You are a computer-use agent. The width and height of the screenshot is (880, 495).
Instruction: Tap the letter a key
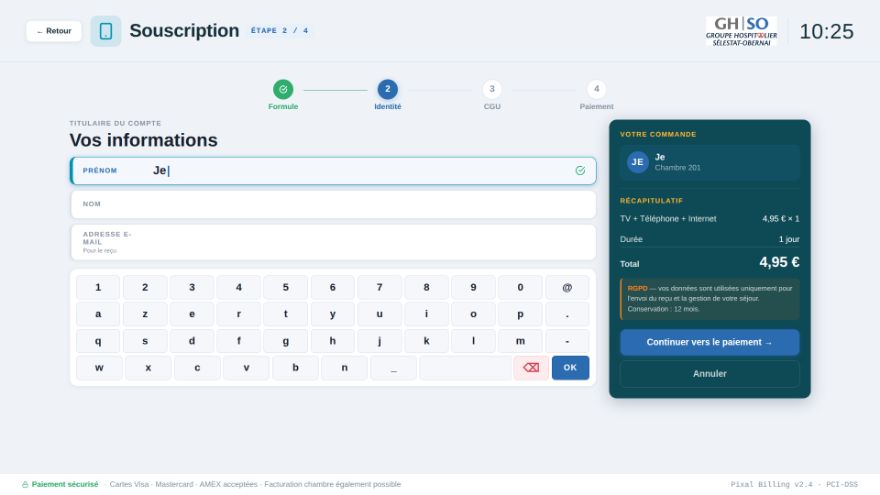[x=98, y=314]
